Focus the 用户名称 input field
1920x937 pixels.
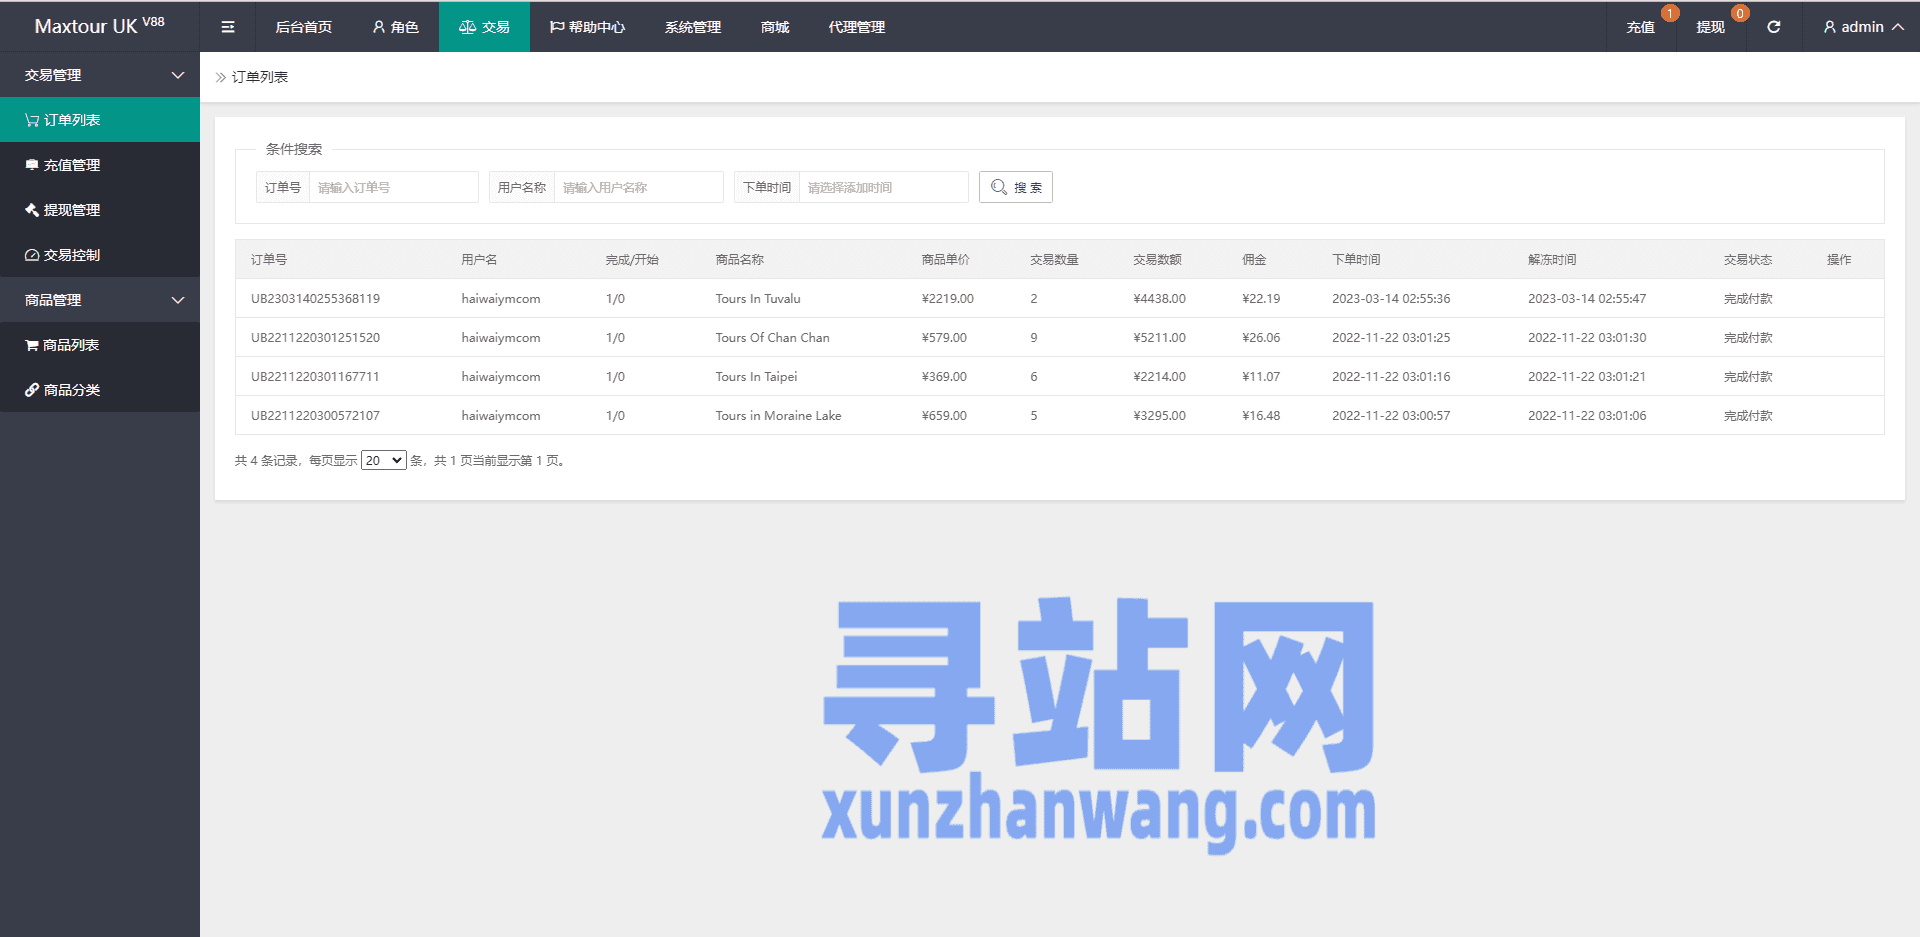(x=639, y=187)
